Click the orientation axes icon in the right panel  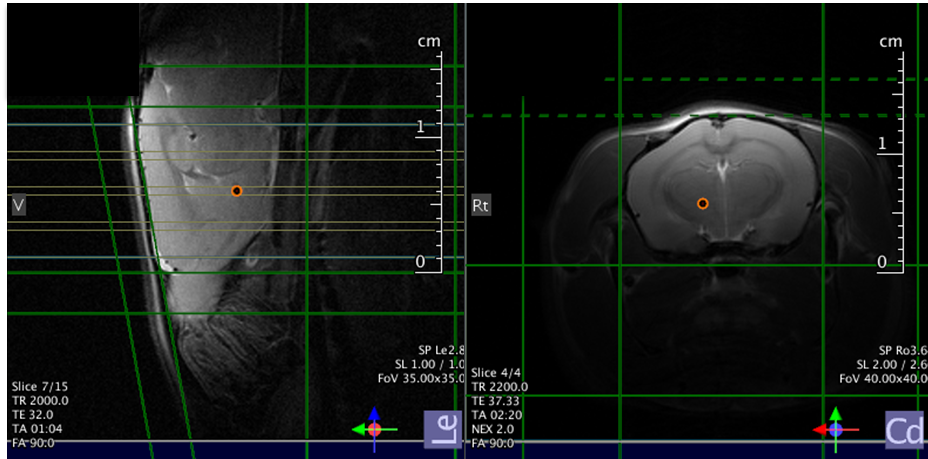(x=835, y=426)
